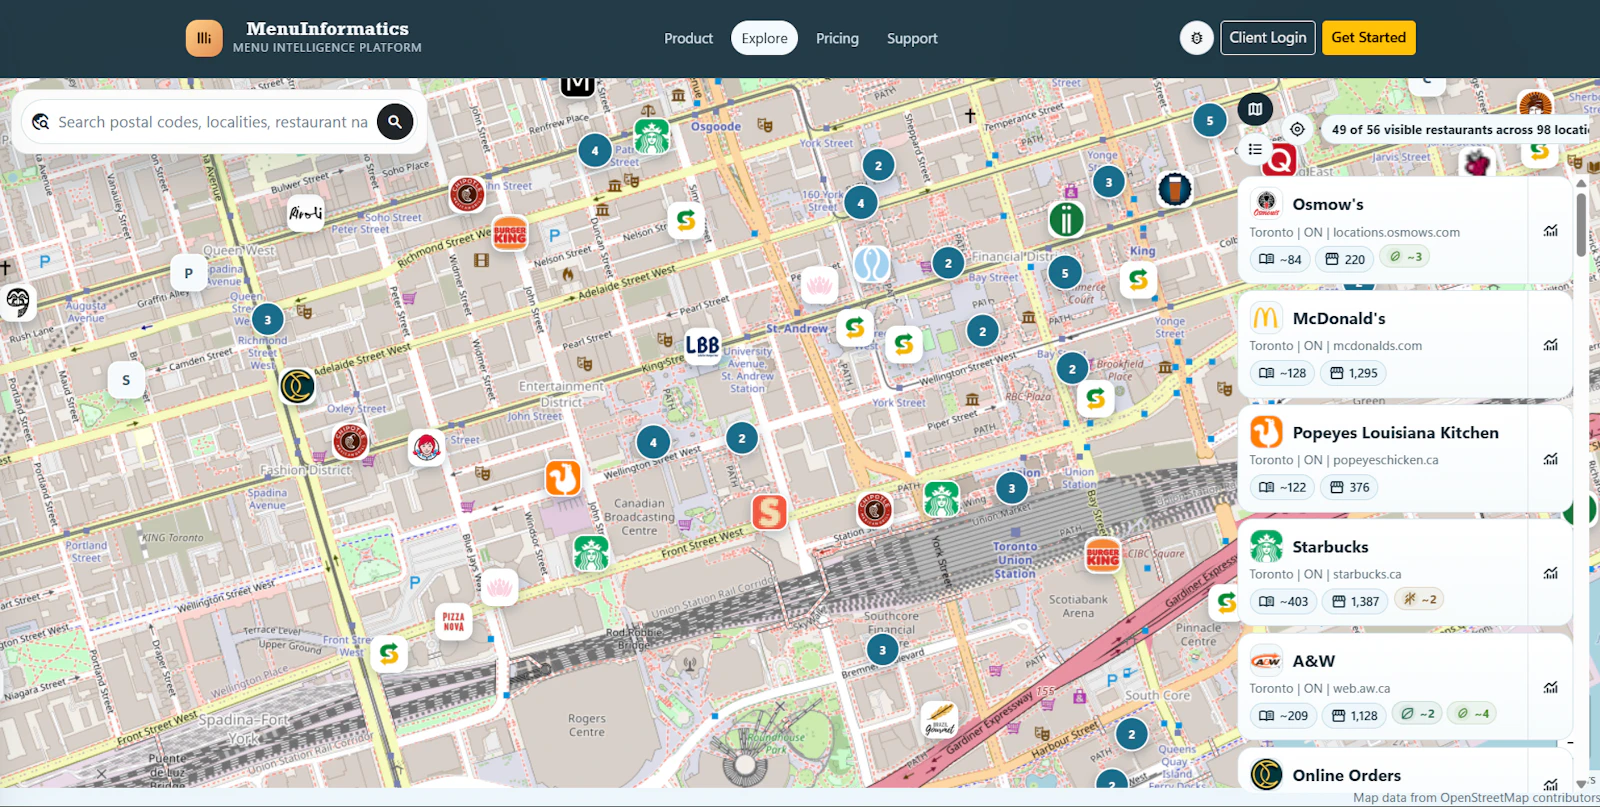Select red S marker on Front Street West
Viewport: 1600px width, 807px height.
pos(769,512)
